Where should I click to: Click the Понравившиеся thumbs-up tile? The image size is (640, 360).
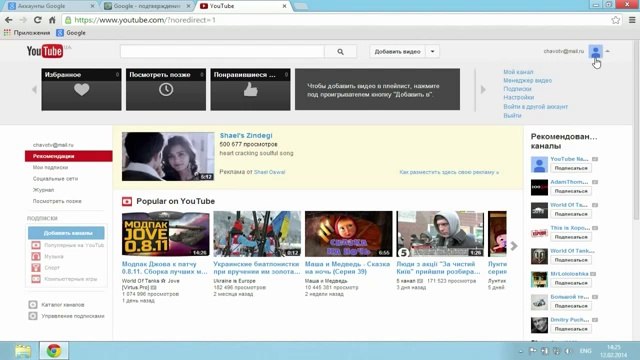250,89
